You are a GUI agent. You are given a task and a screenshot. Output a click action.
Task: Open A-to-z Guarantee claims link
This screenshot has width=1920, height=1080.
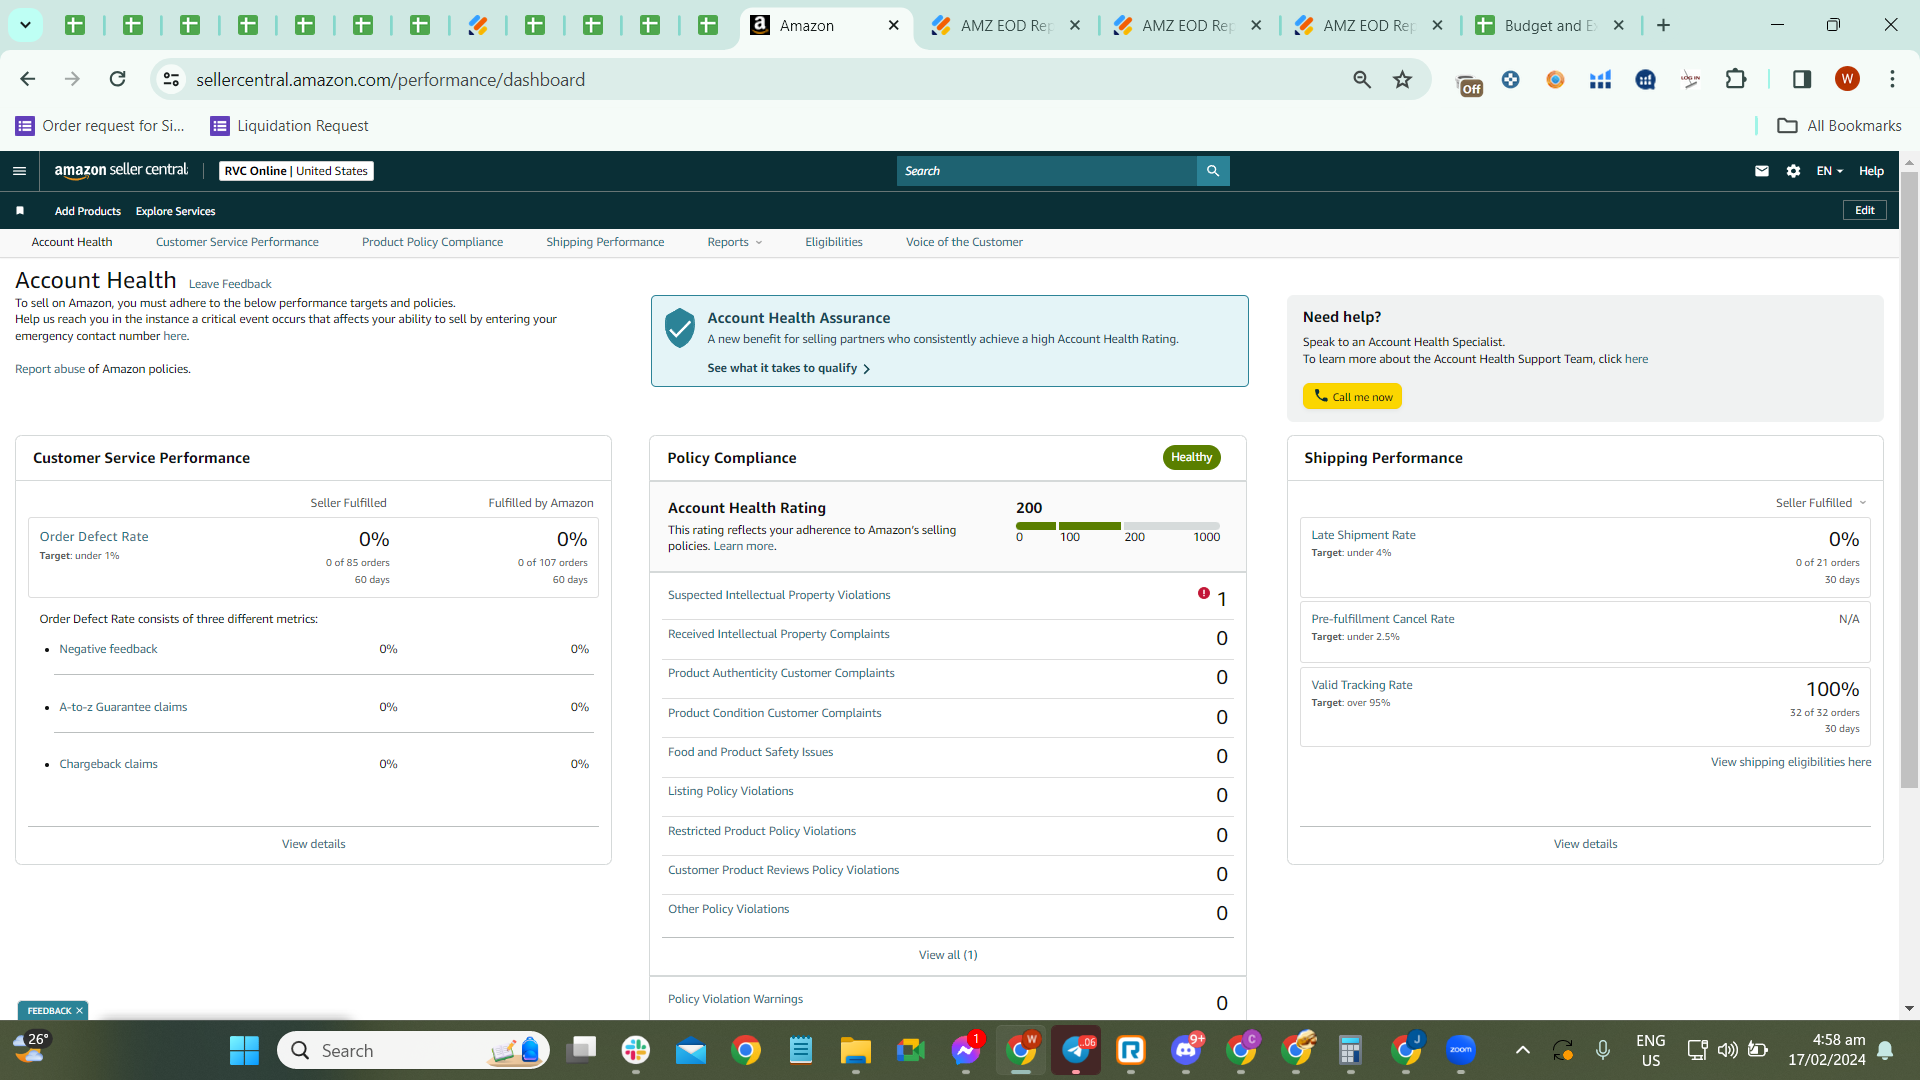click(123, 707)
